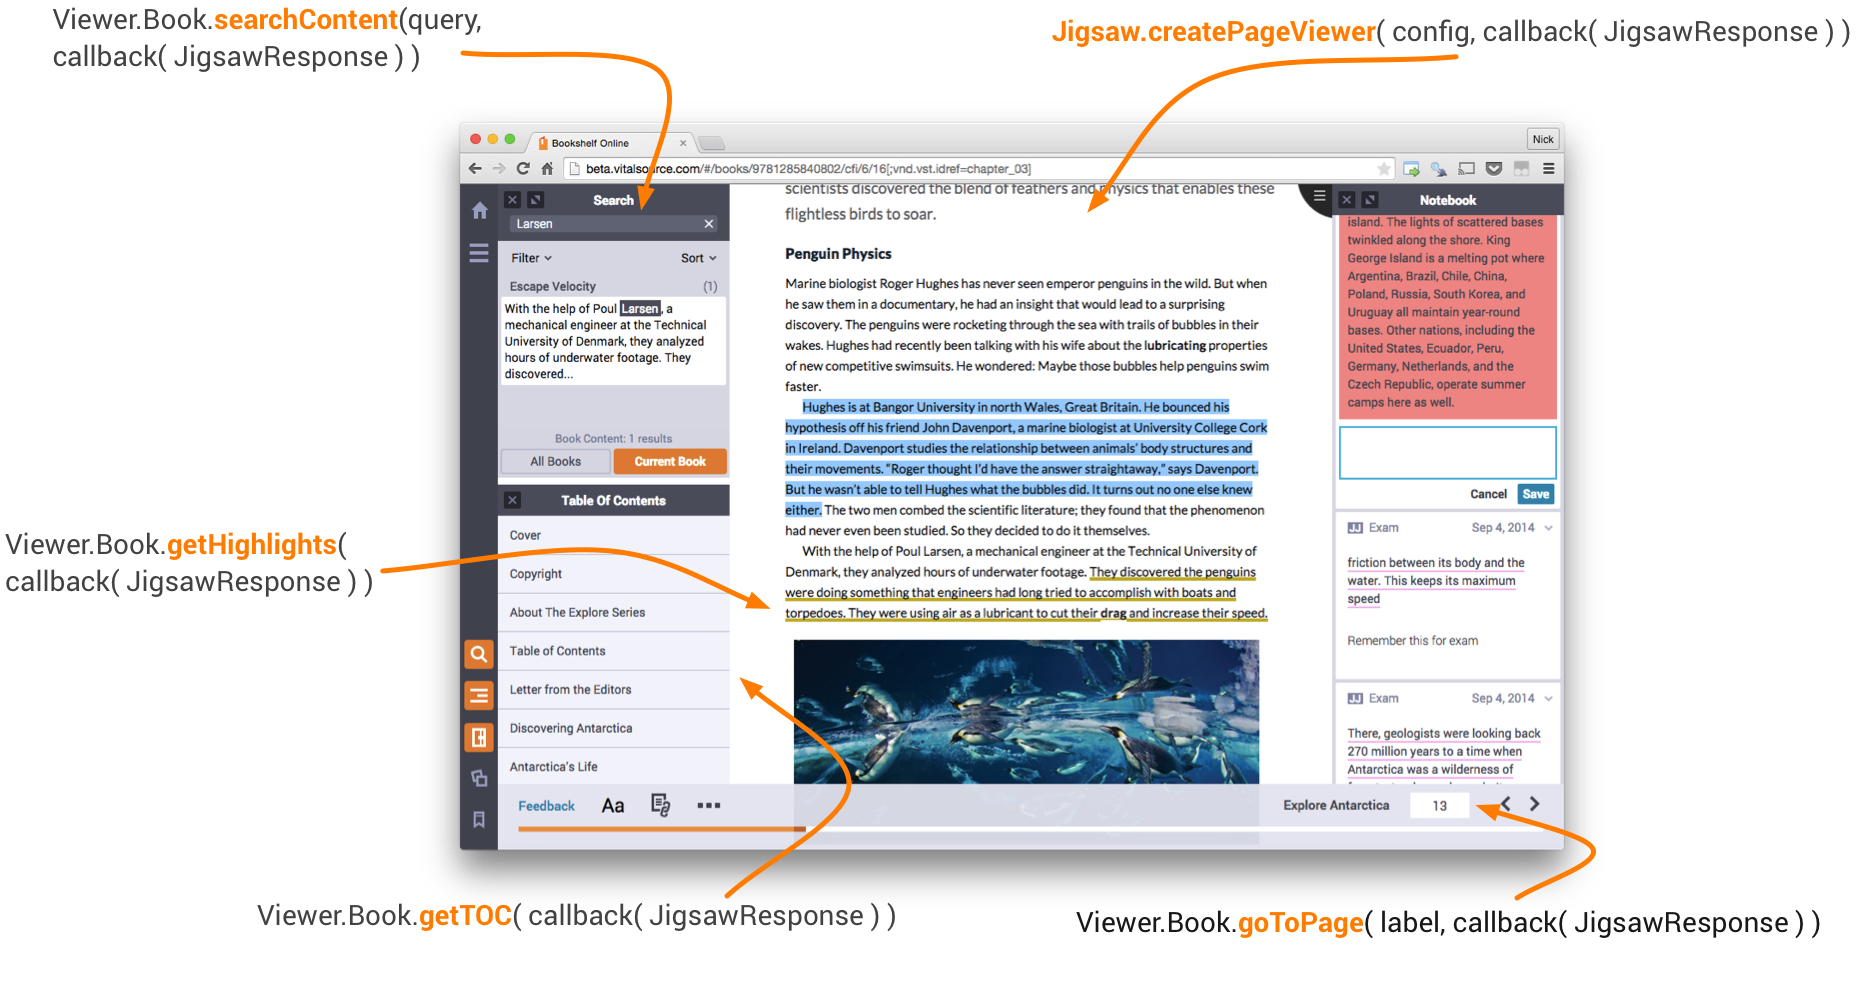Click the Feedback link
Screen dimensions: 1866x993
coord(546,806)
